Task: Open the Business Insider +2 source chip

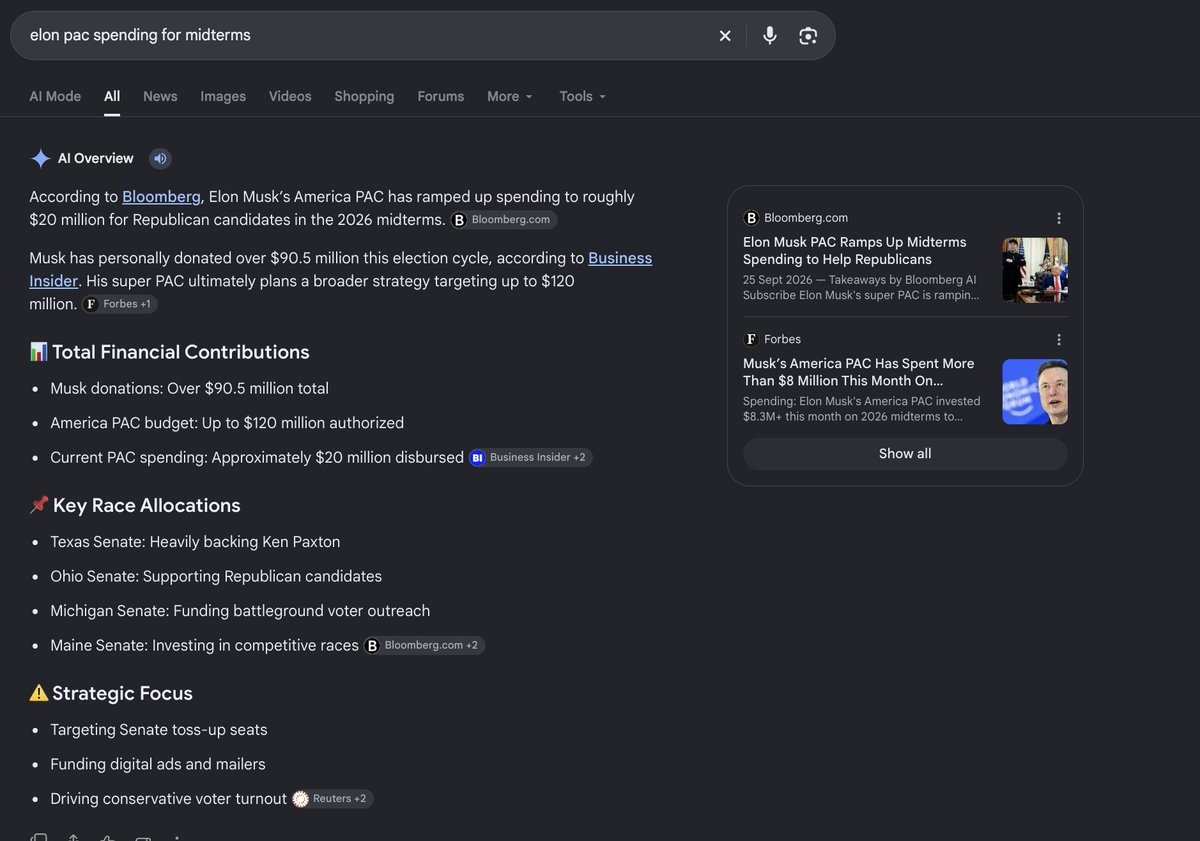Action: [530, 458]
